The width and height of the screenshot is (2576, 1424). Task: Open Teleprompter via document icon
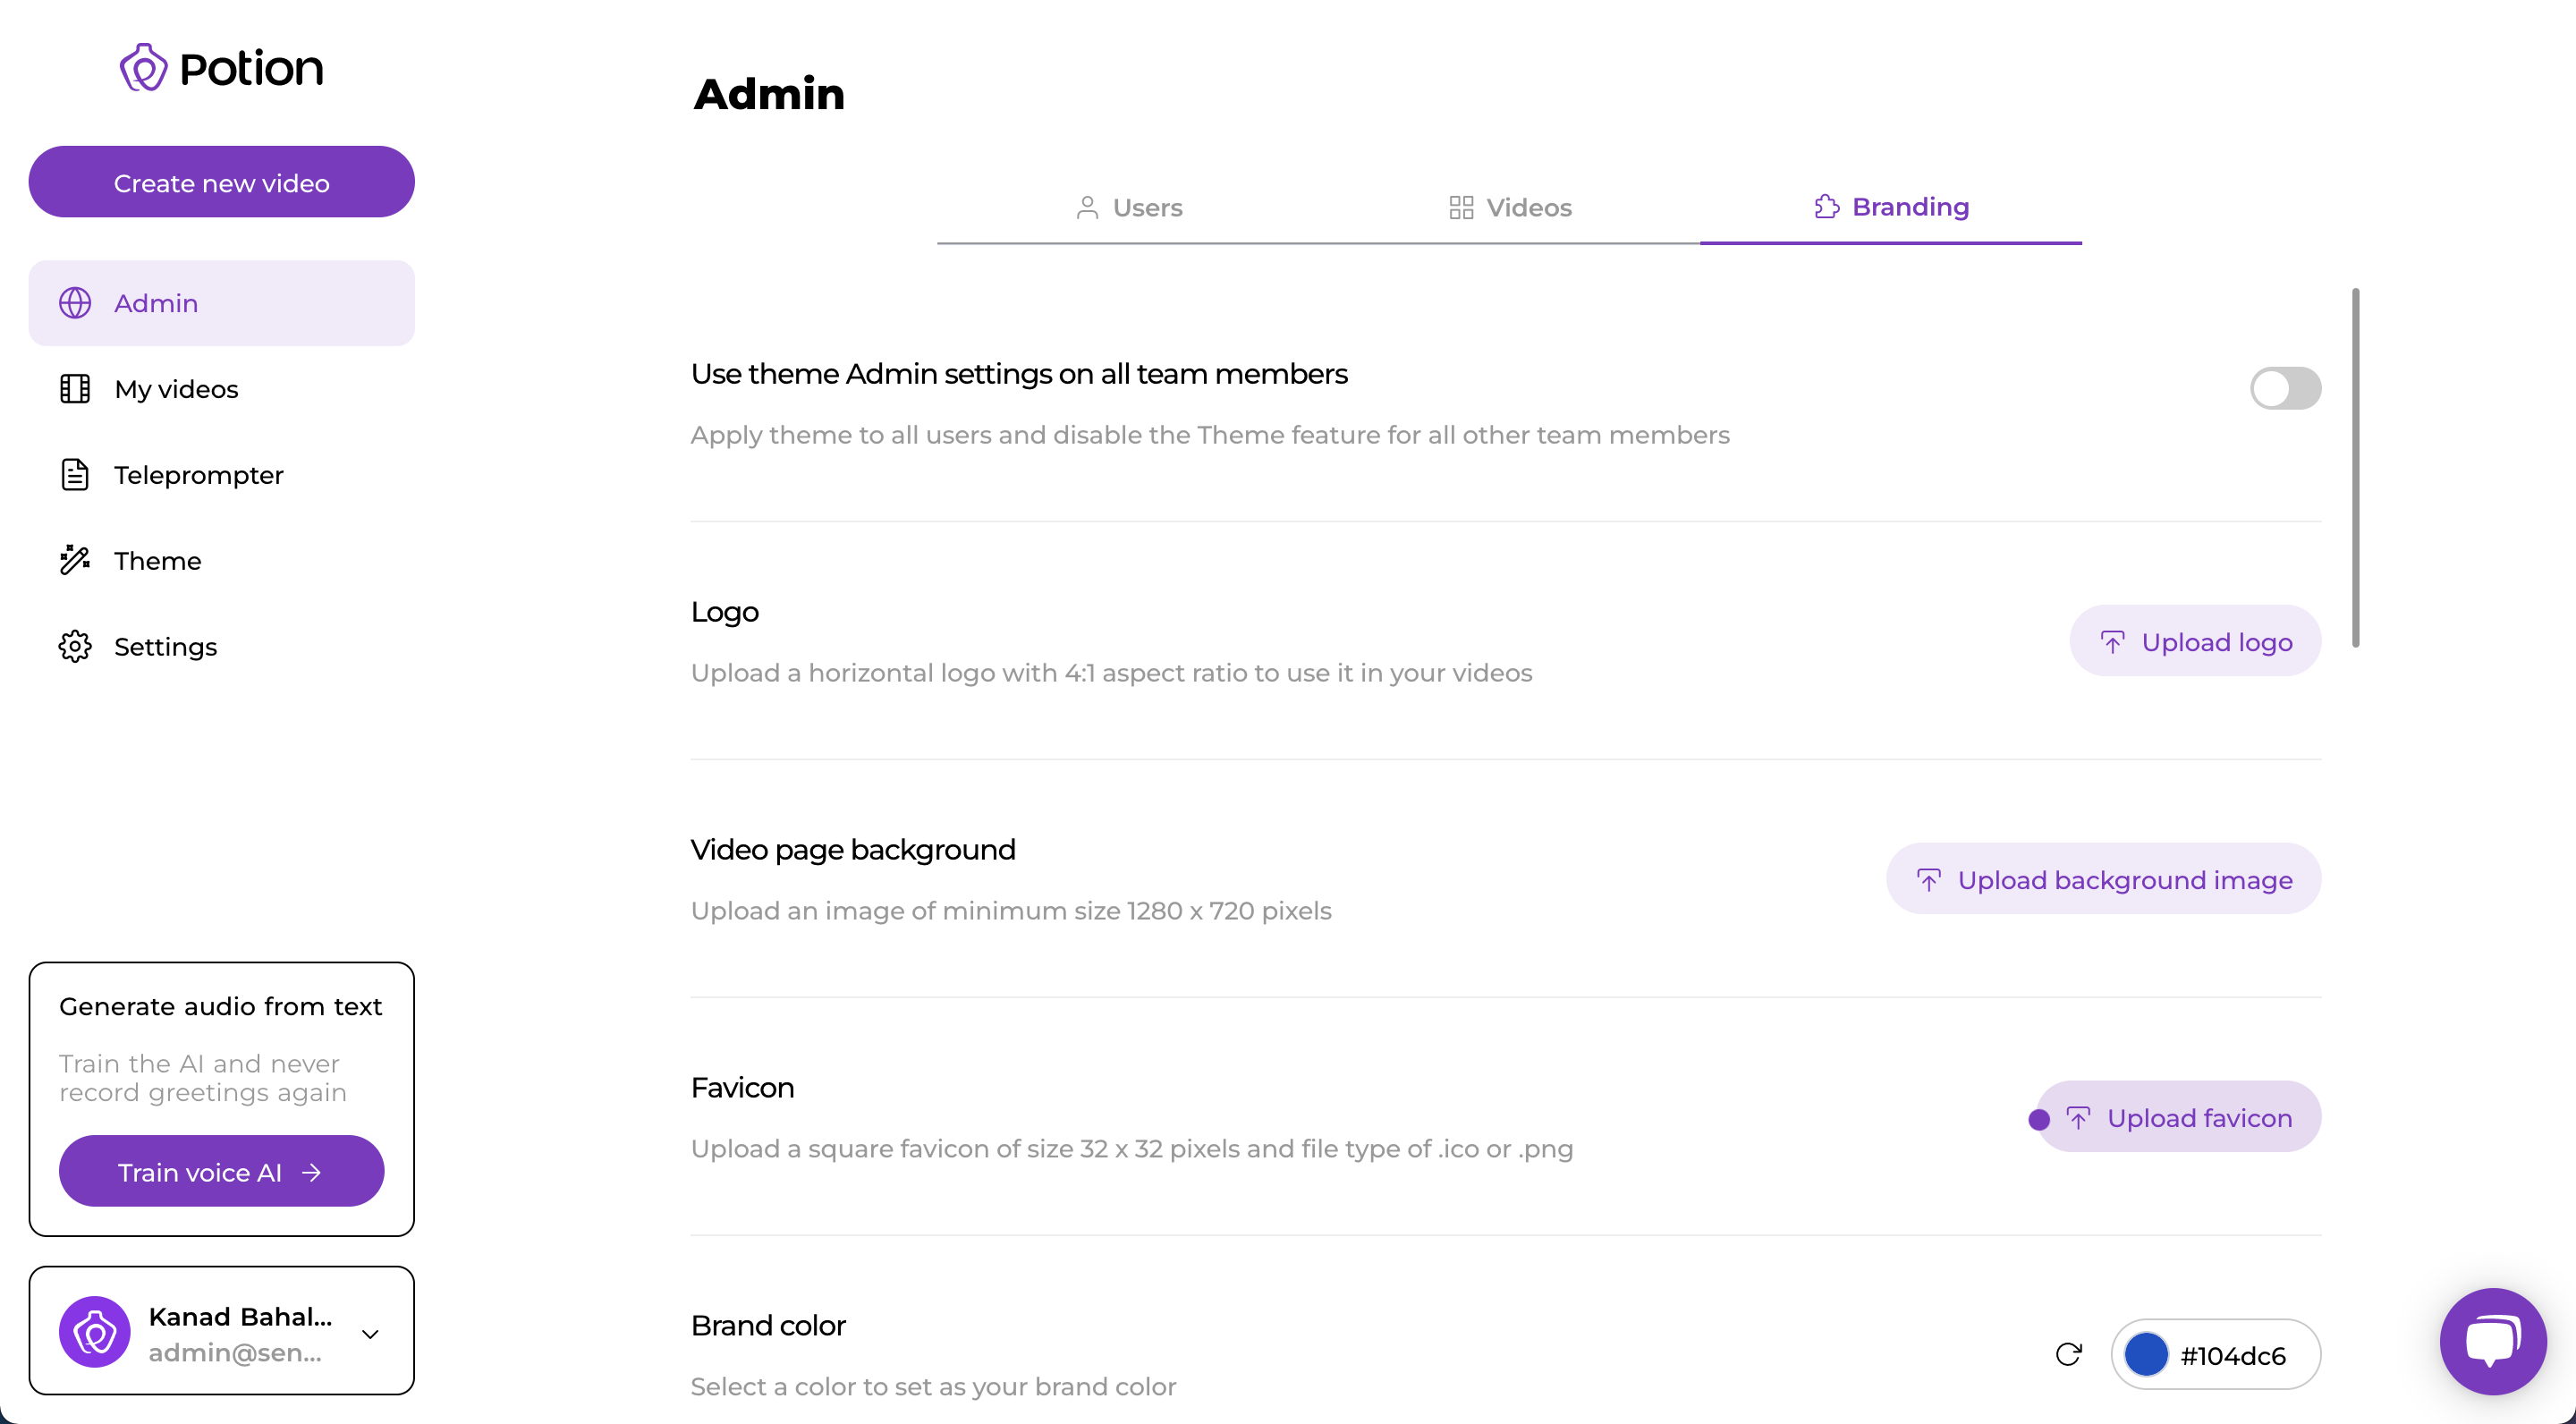75,475
